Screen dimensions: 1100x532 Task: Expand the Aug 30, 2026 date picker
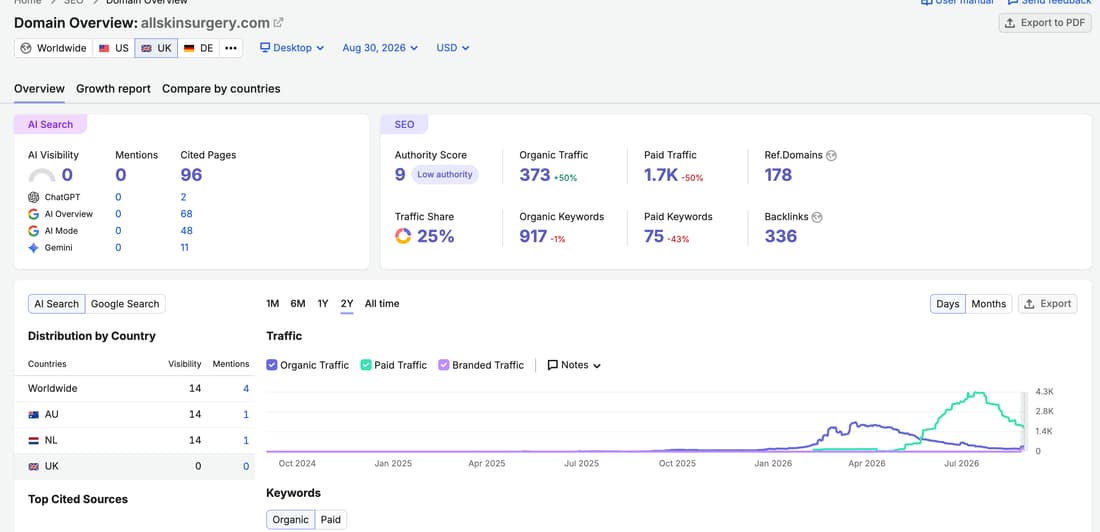coord(380,48)
